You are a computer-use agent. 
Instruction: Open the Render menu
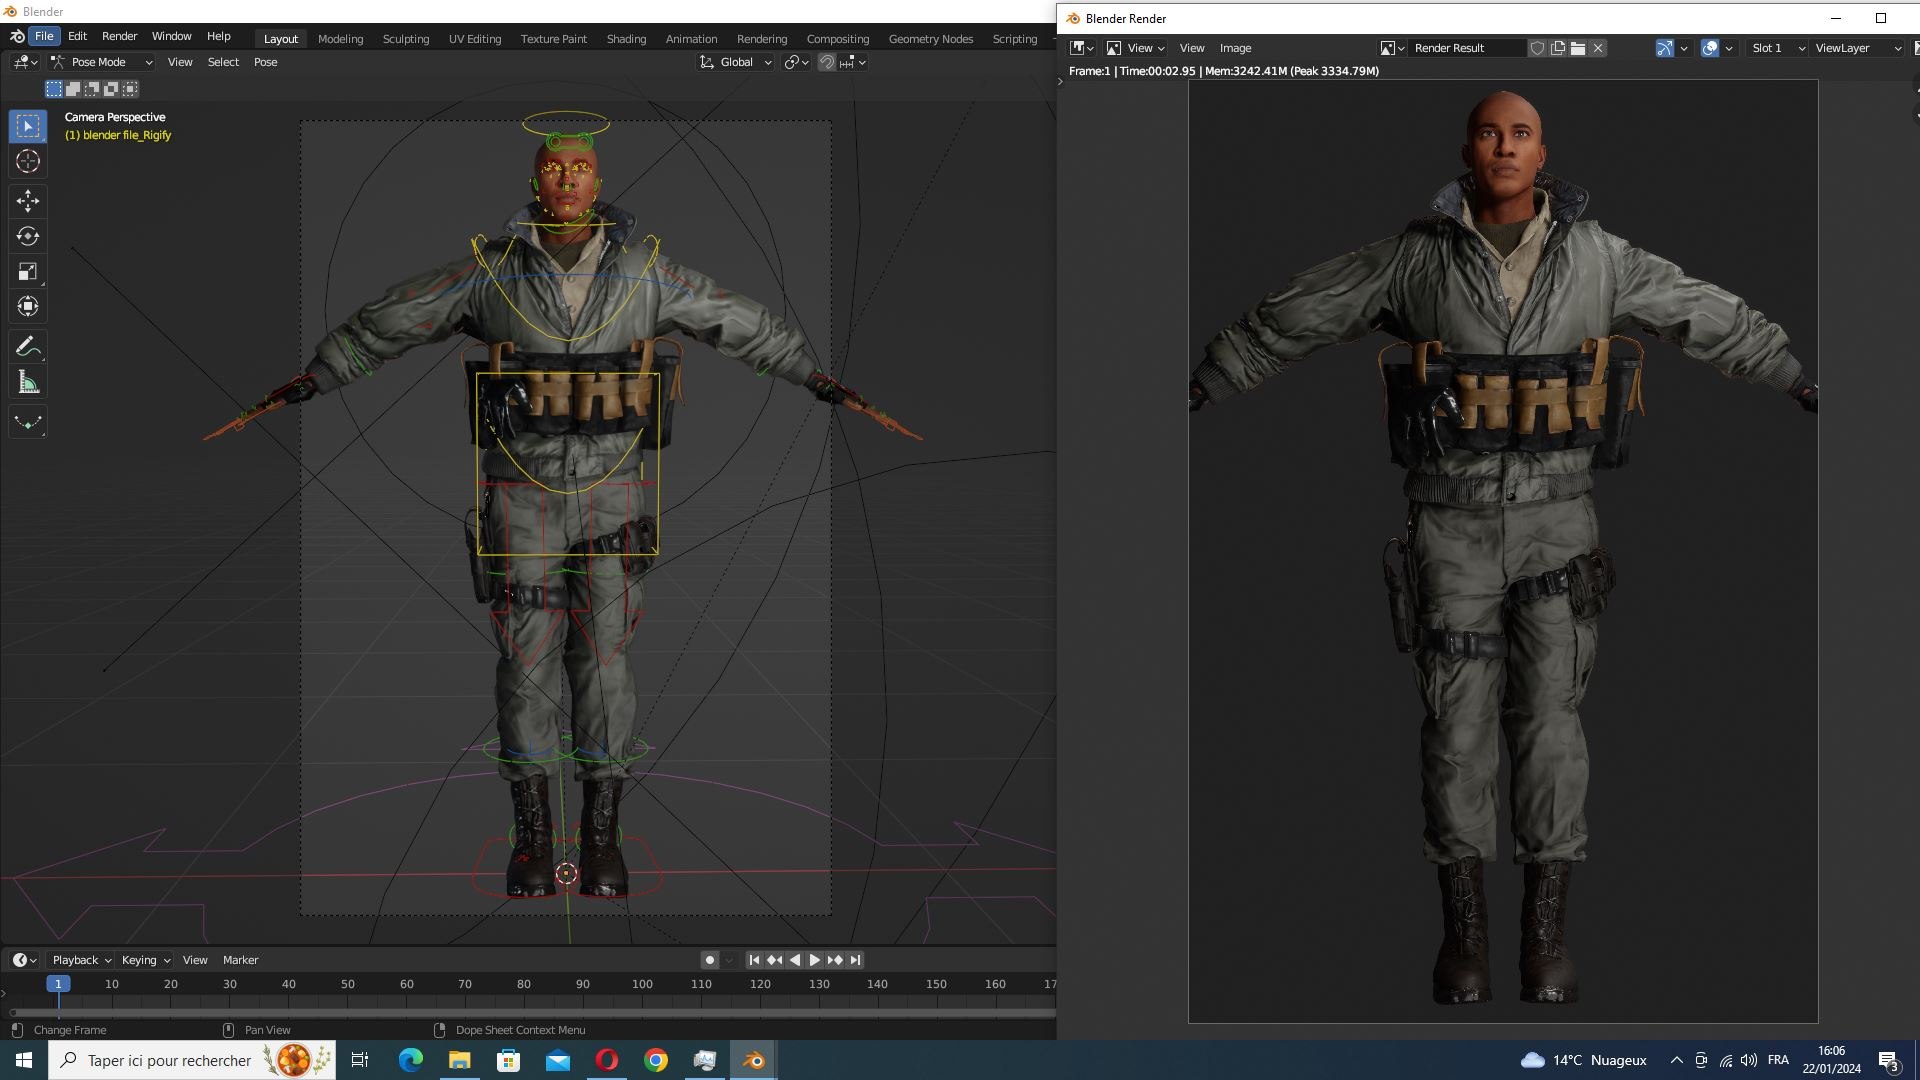[x=120, y=36]
